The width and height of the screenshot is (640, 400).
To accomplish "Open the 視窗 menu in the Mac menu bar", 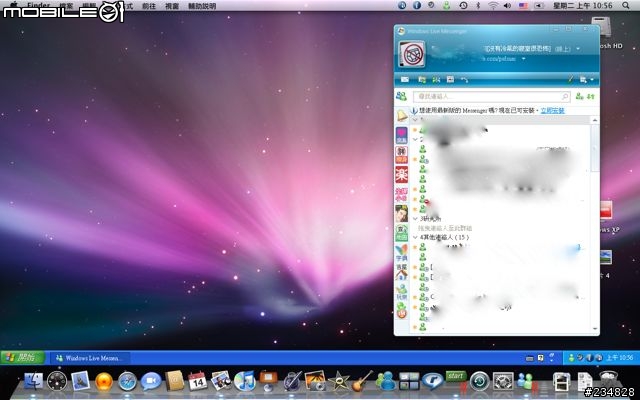I will tap(172, 6).
